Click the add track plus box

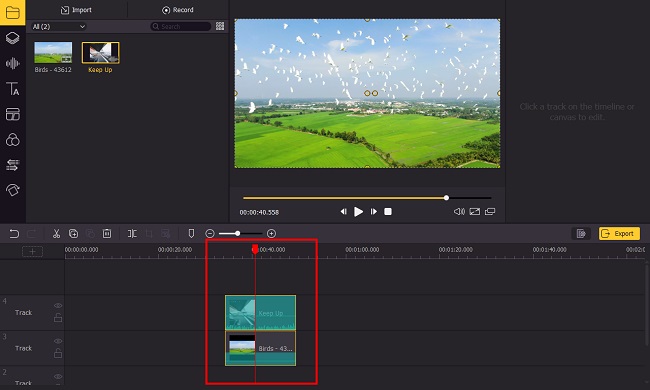click(x=32, y=251)
